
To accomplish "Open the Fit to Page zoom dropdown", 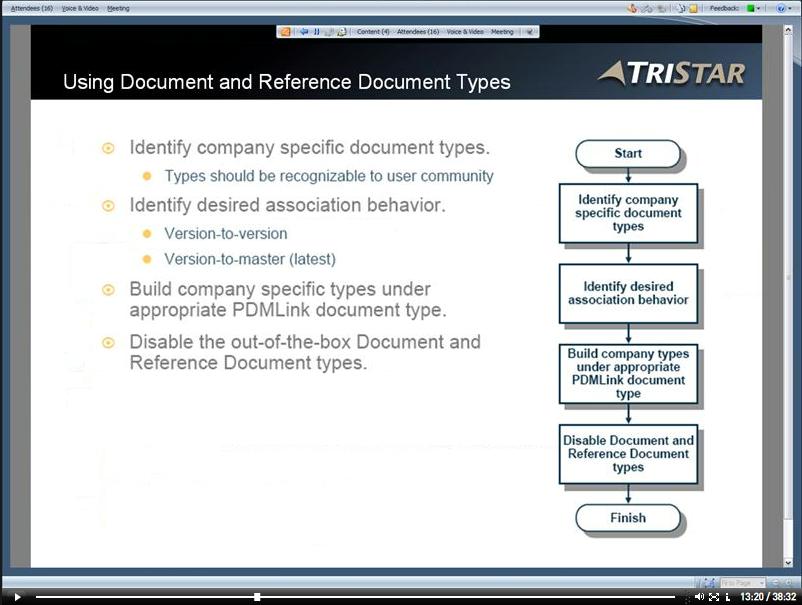I will [743, 583].
